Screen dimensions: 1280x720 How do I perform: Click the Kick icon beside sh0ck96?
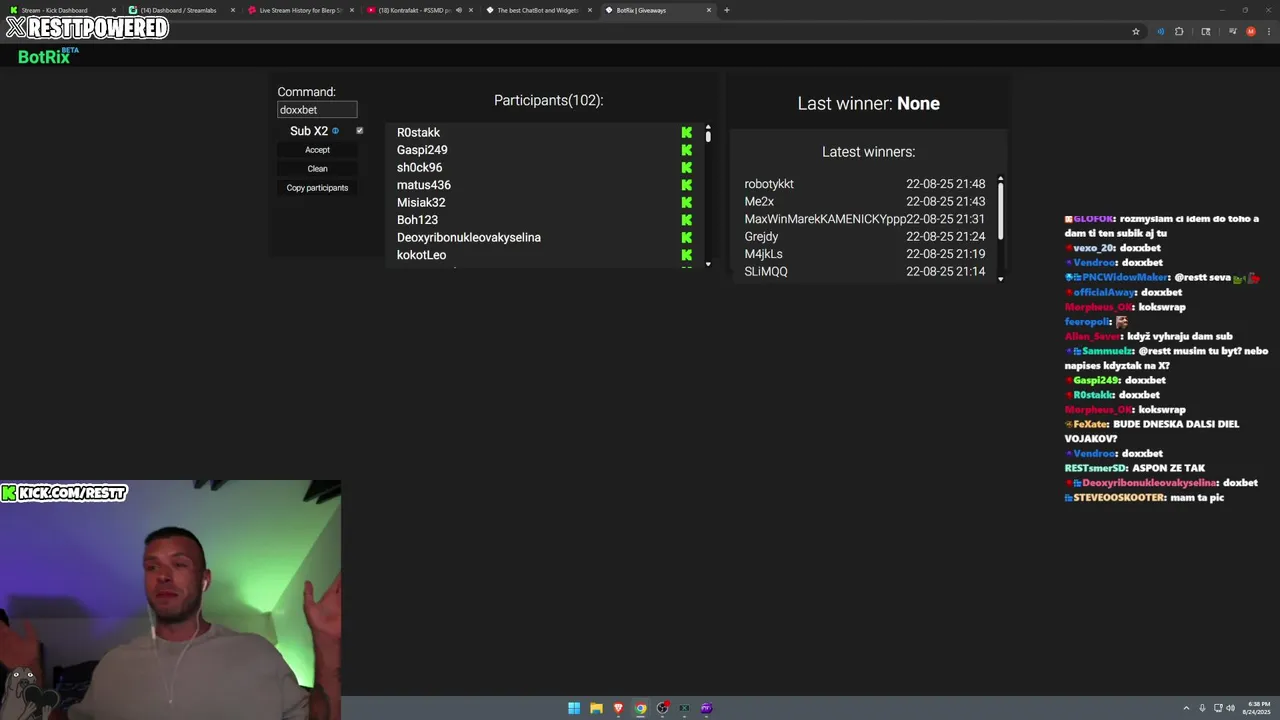point(687,167)
